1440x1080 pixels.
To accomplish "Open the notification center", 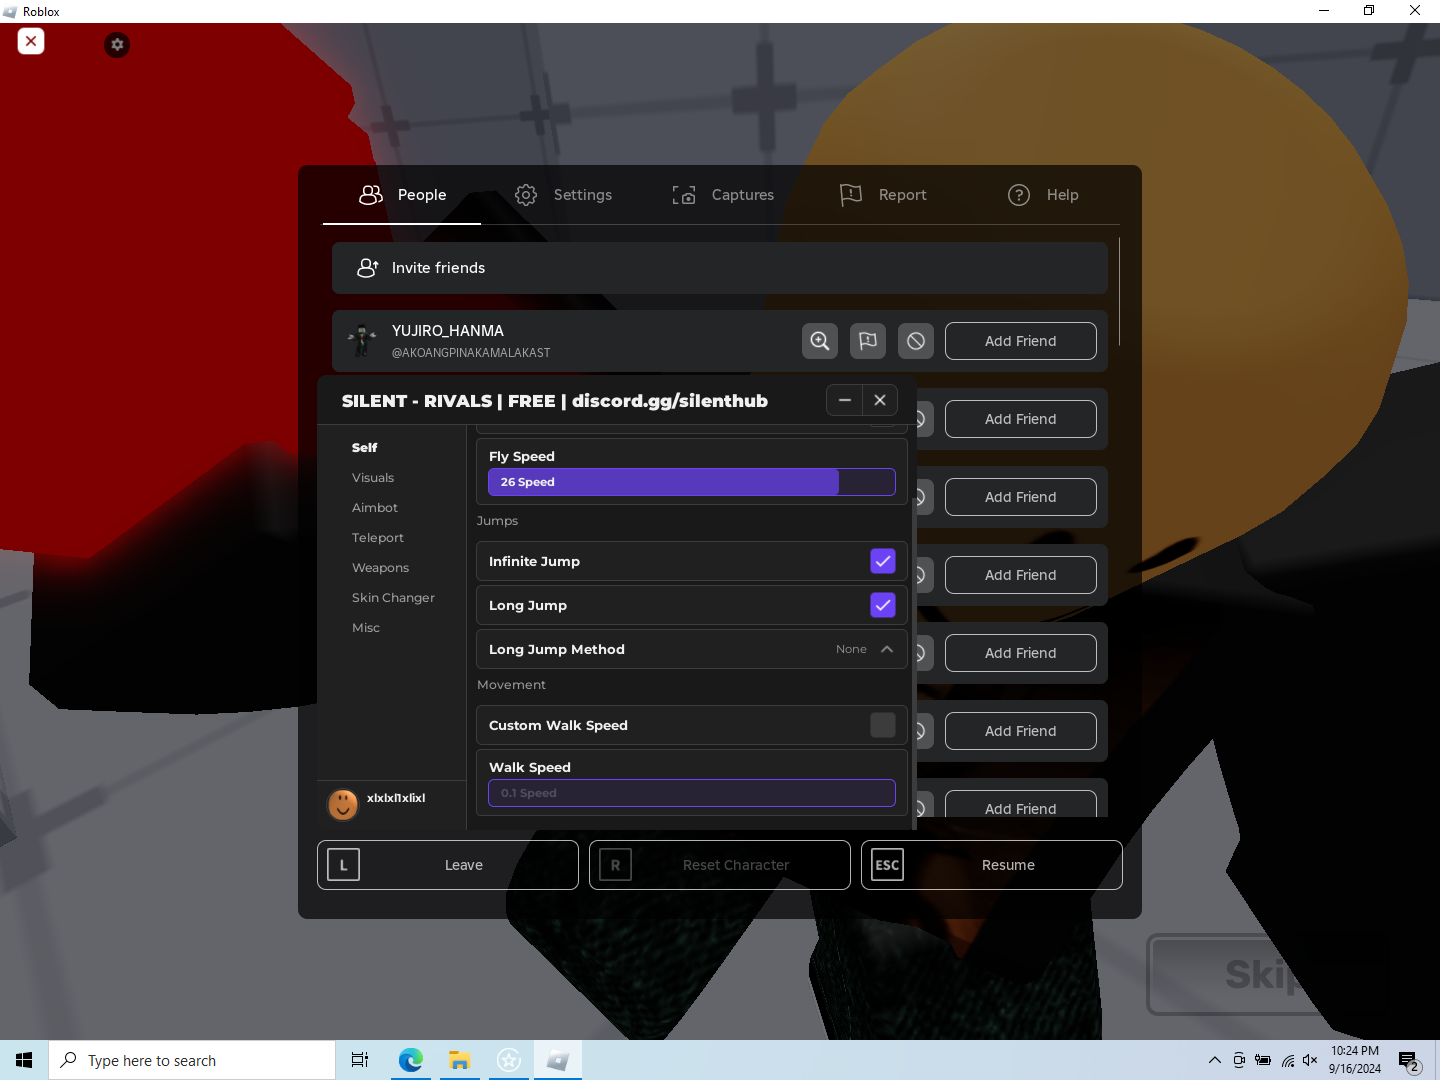I will pos(1410,1060).
